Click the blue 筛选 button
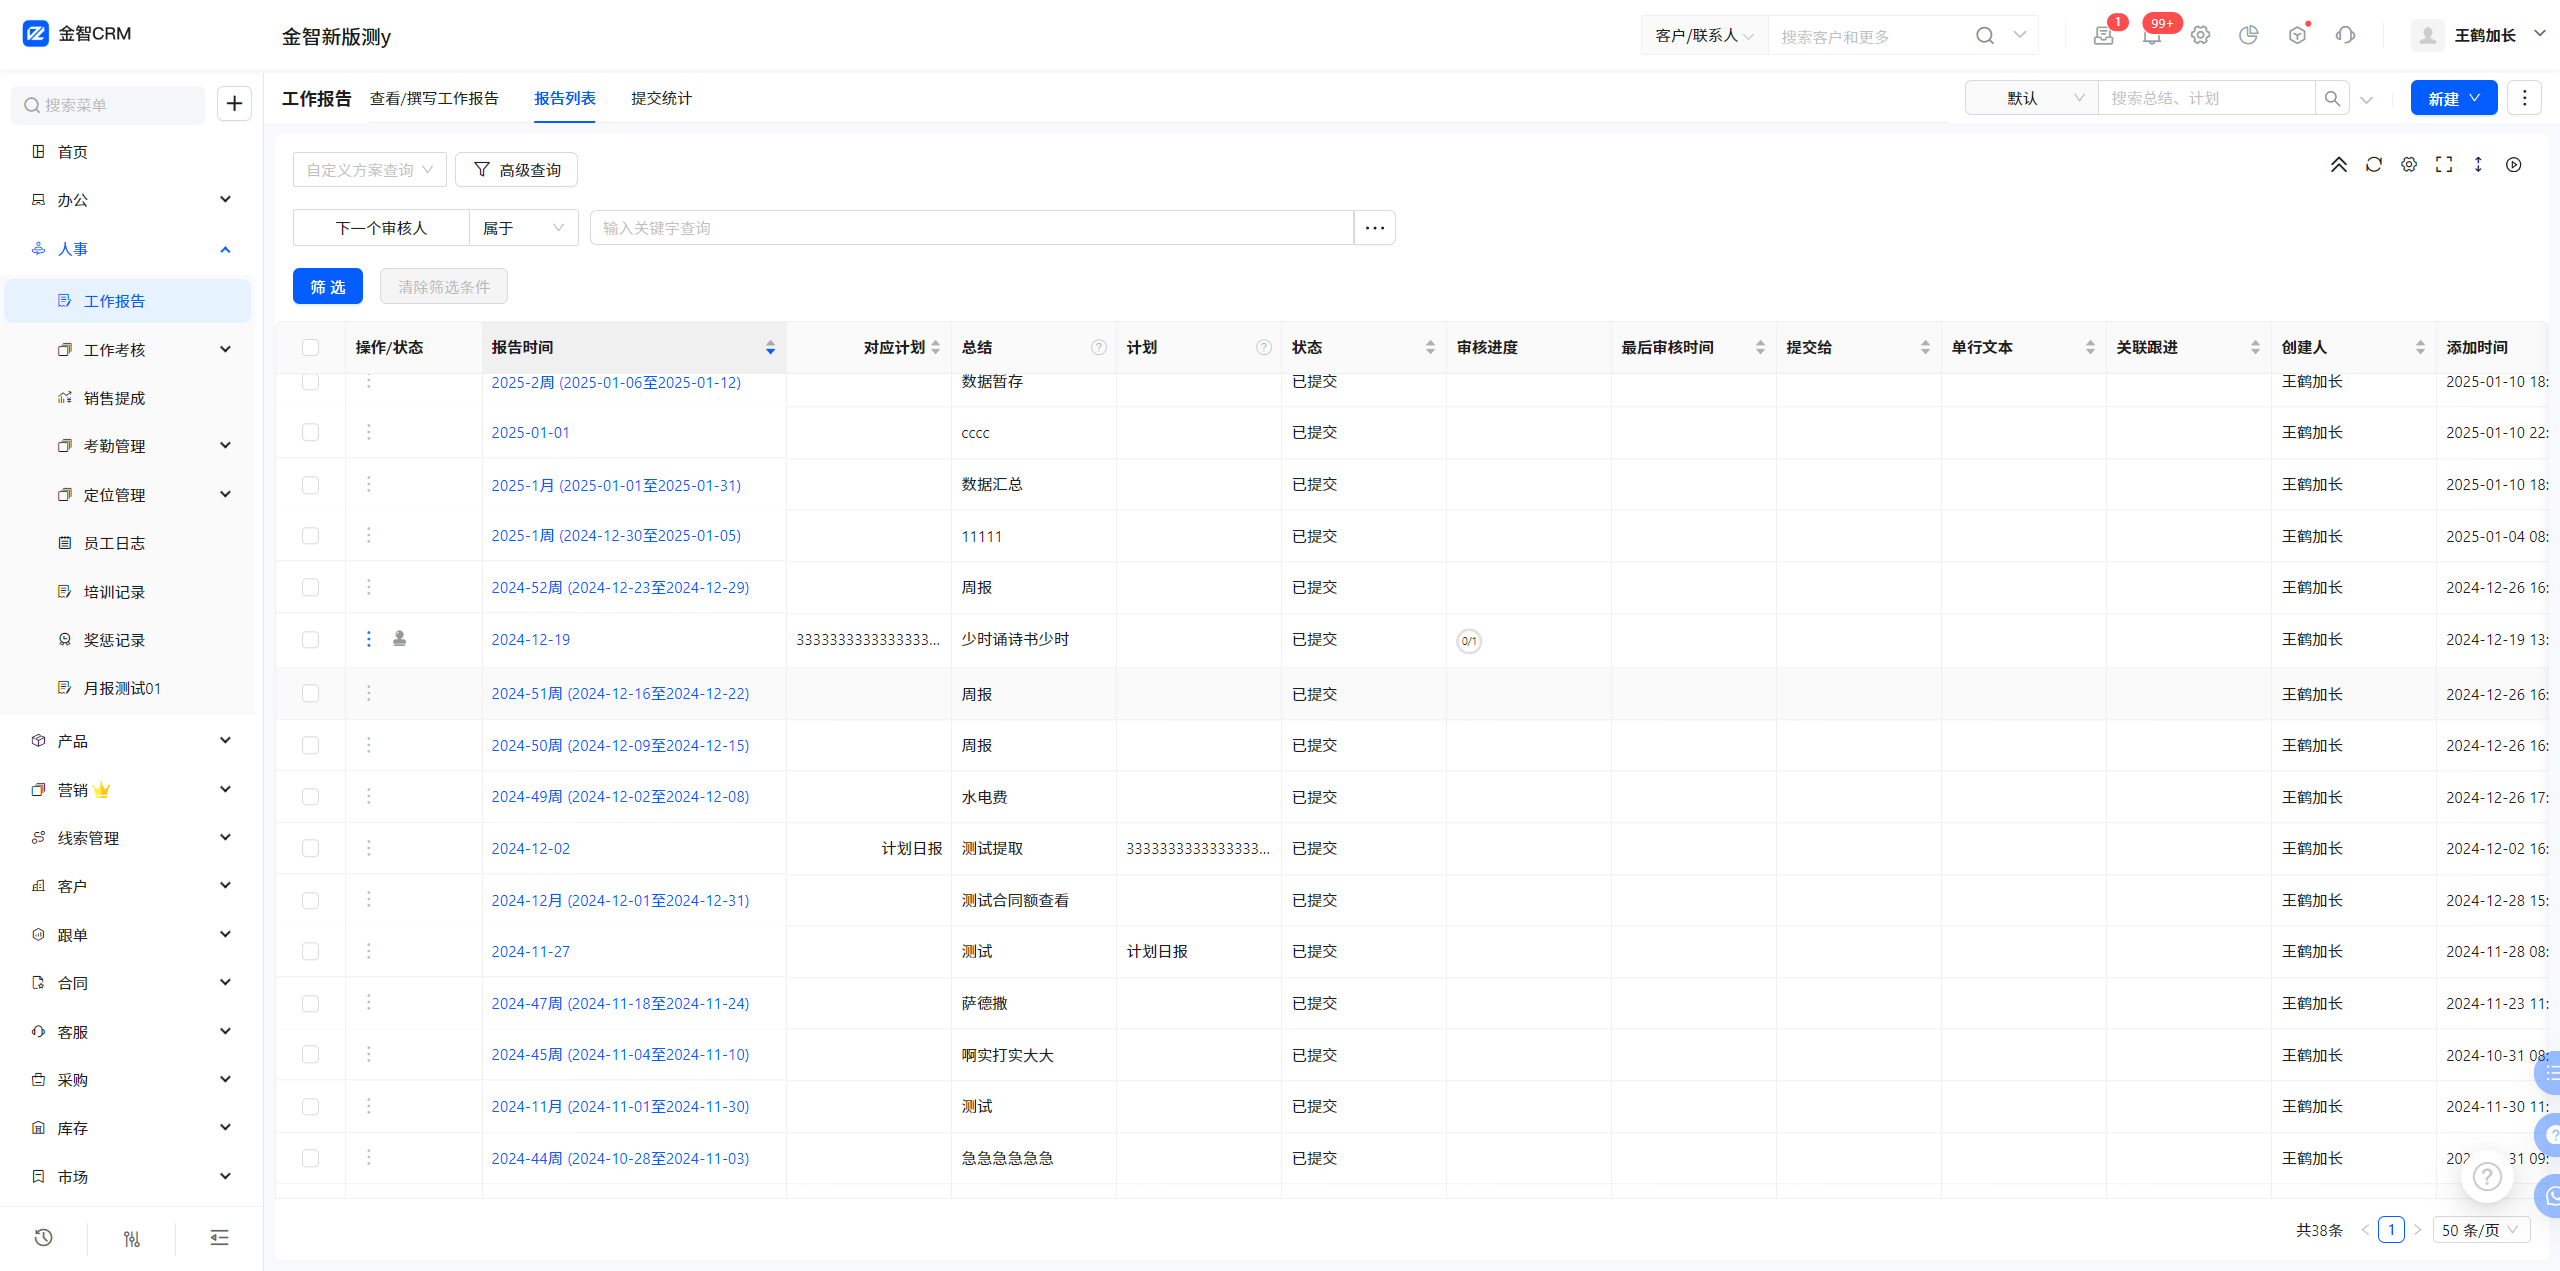The height and width of the screenshot is (1271, 2560). [327, 287]
